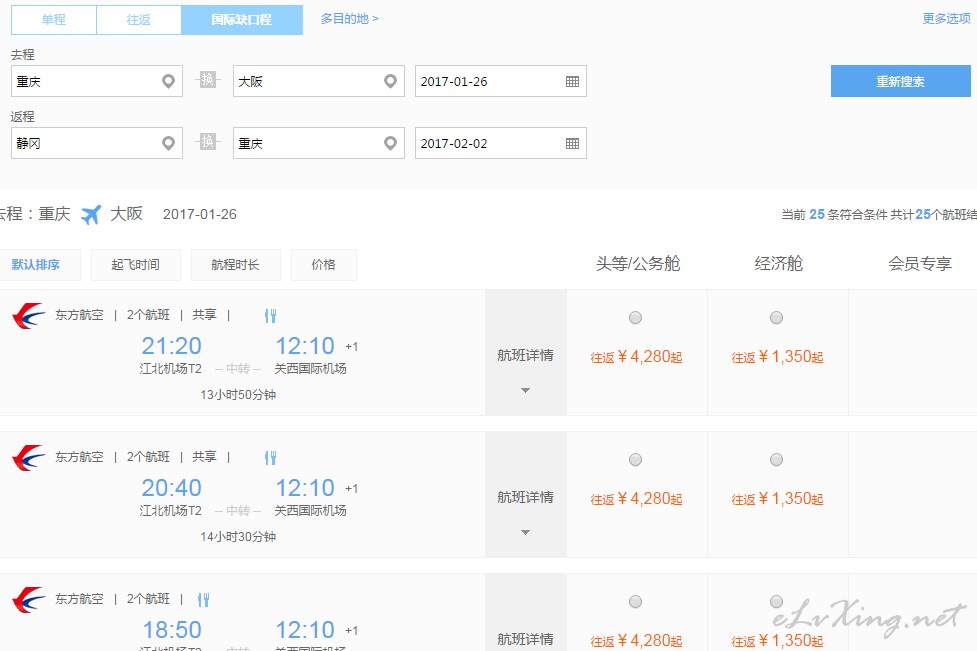Swap cities with 换 icon in 去程 row
This screenshot has height=651, width=977.
207,80
